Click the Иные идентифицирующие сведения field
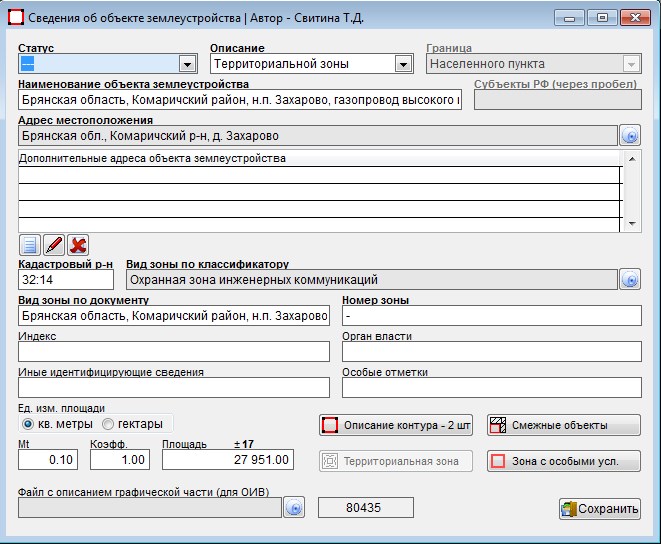 (x=174, y=388)
